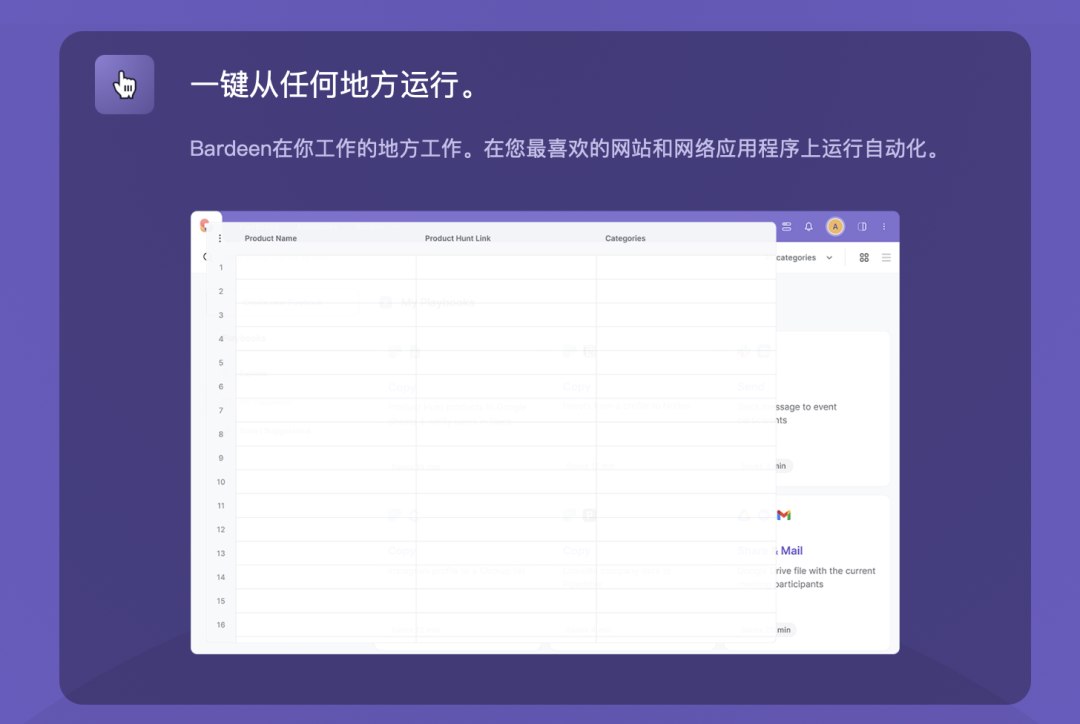Click the Categories cell in row 3
This screenshot has height=724, width=1080.
686,315
